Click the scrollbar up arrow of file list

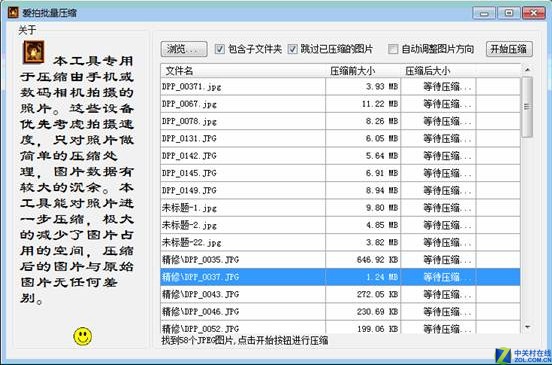[x=527, y=70]
